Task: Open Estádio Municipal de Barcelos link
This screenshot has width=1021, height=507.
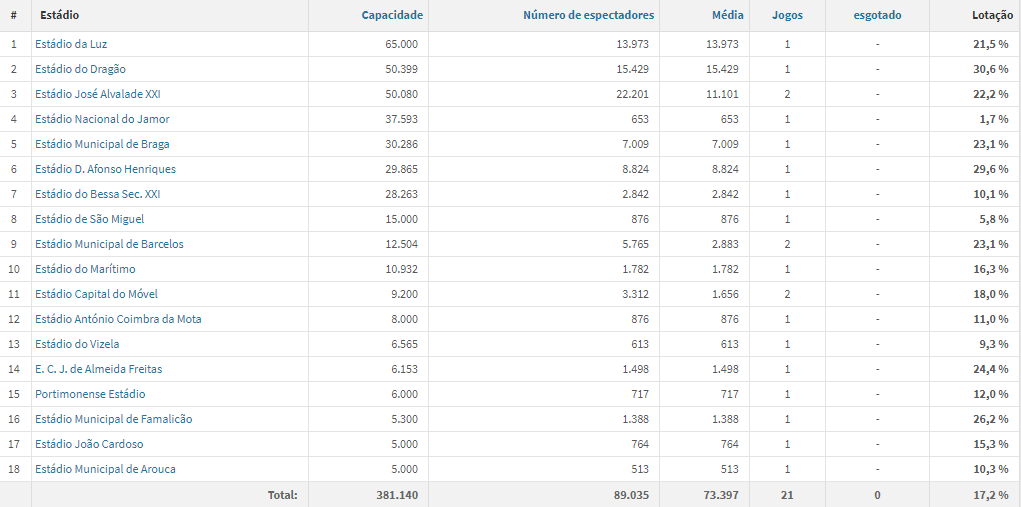Action: pos(109,244)
